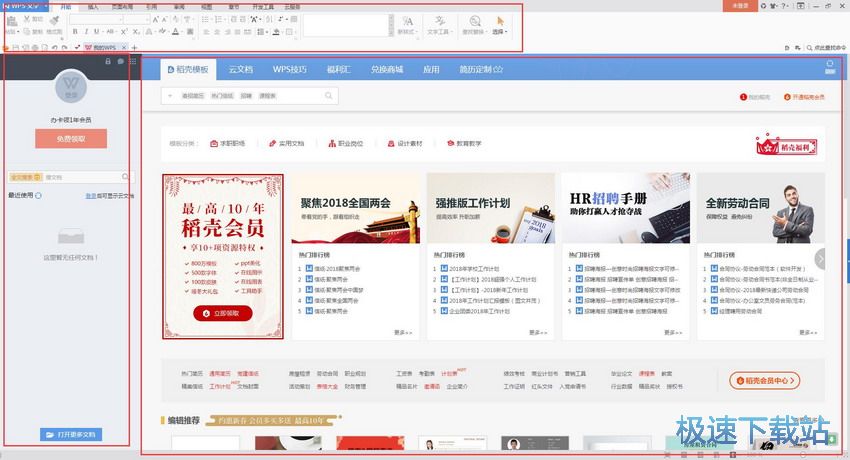Click the orange login button in title bar
850x460 pixels.
pos(740,6)
